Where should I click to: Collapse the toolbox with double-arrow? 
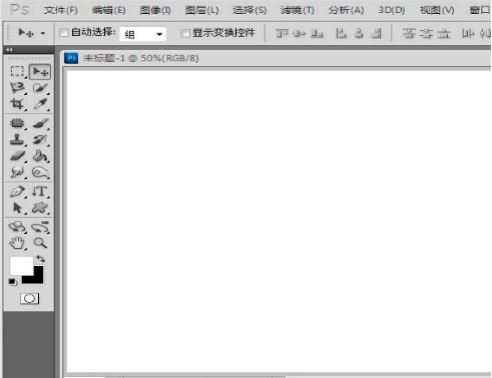[x=9, y=50]
